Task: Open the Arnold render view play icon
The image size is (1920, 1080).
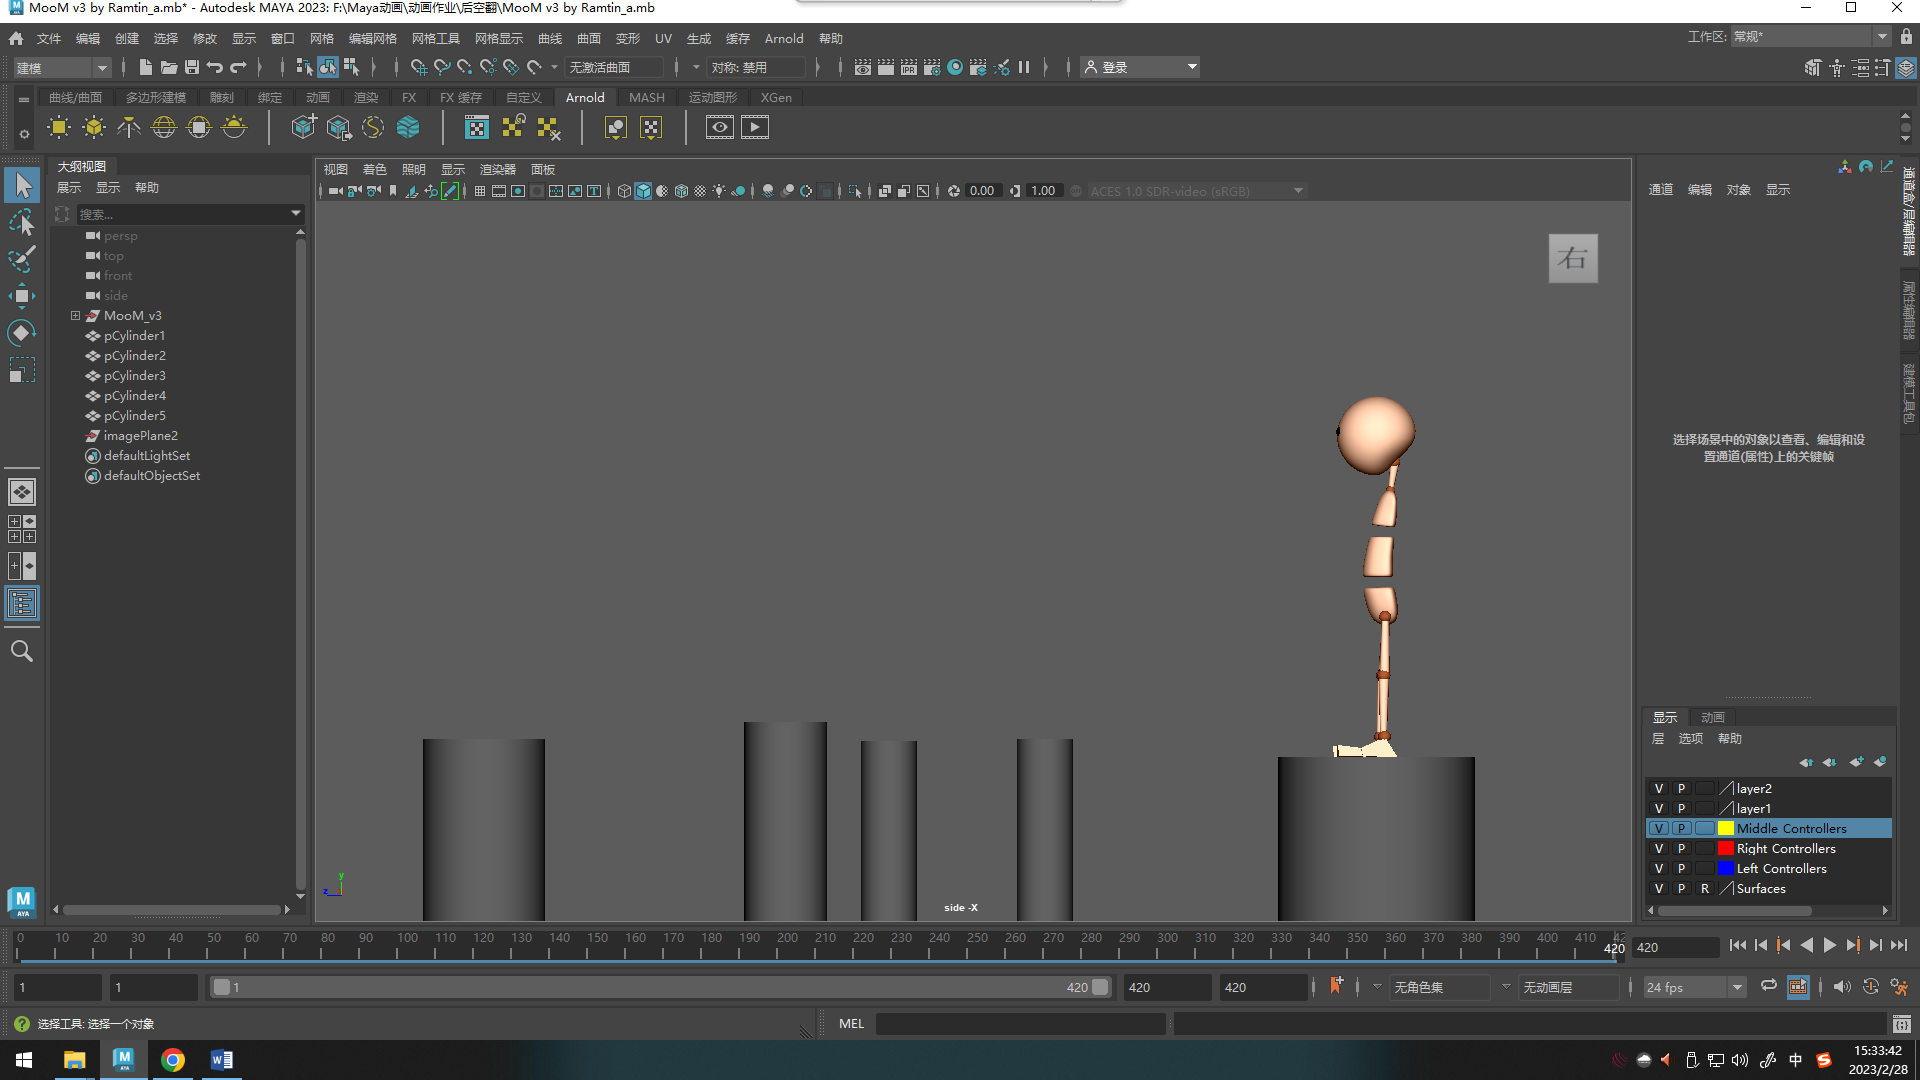Action: coord(754,128)
